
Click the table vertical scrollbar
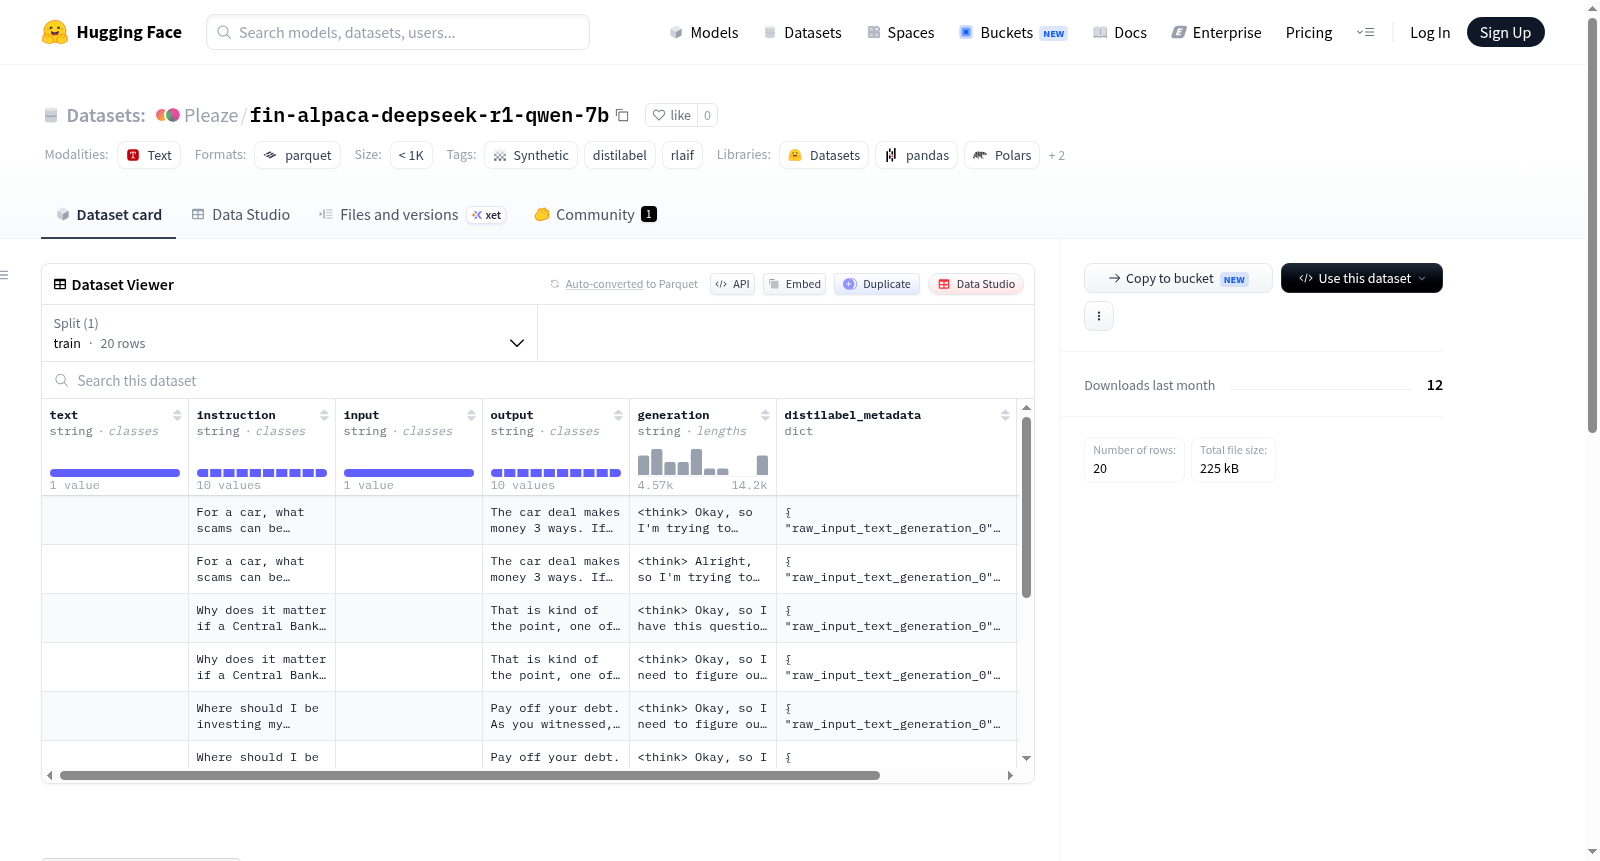pos(1026,507)
